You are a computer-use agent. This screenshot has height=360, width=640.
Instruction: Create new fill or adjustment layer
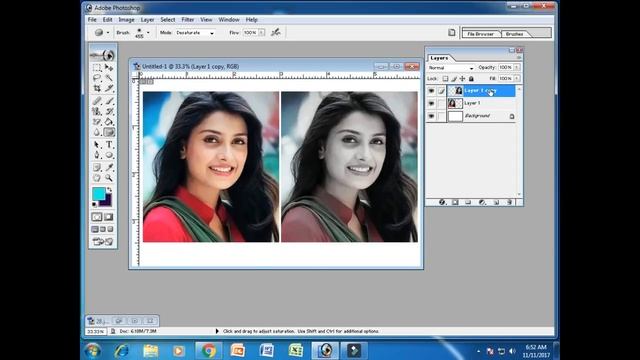click(482, 202)
